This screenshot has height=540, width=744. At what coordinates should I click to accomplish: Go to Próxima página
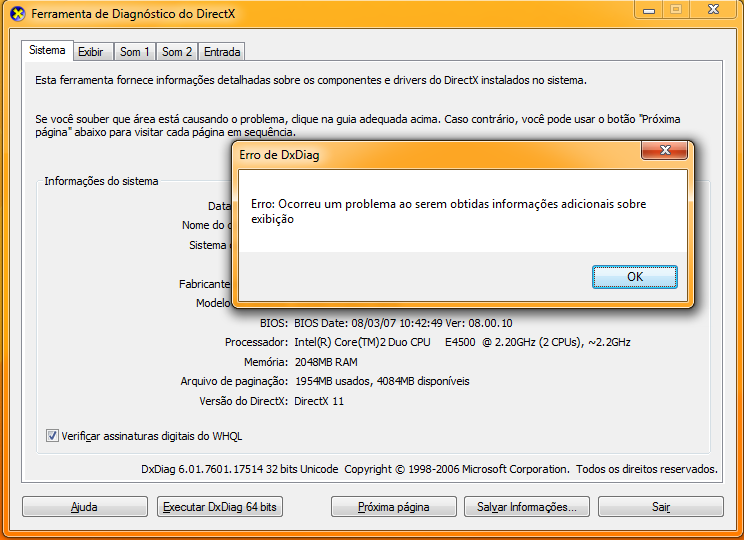(393, 507)
